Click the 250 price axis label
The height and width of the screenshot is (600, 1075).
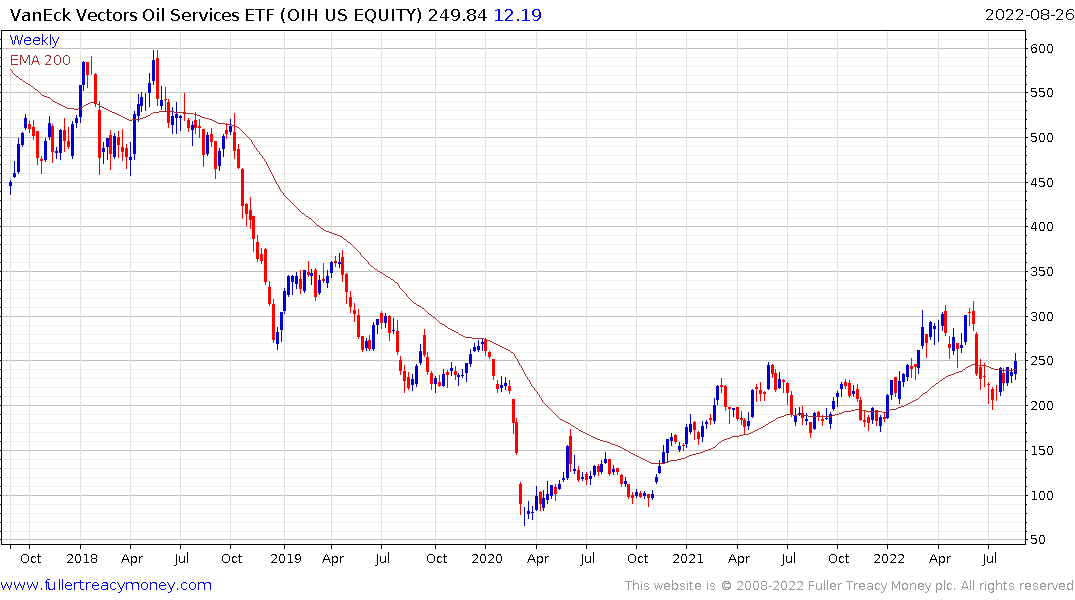click(x=1041, y=361)
